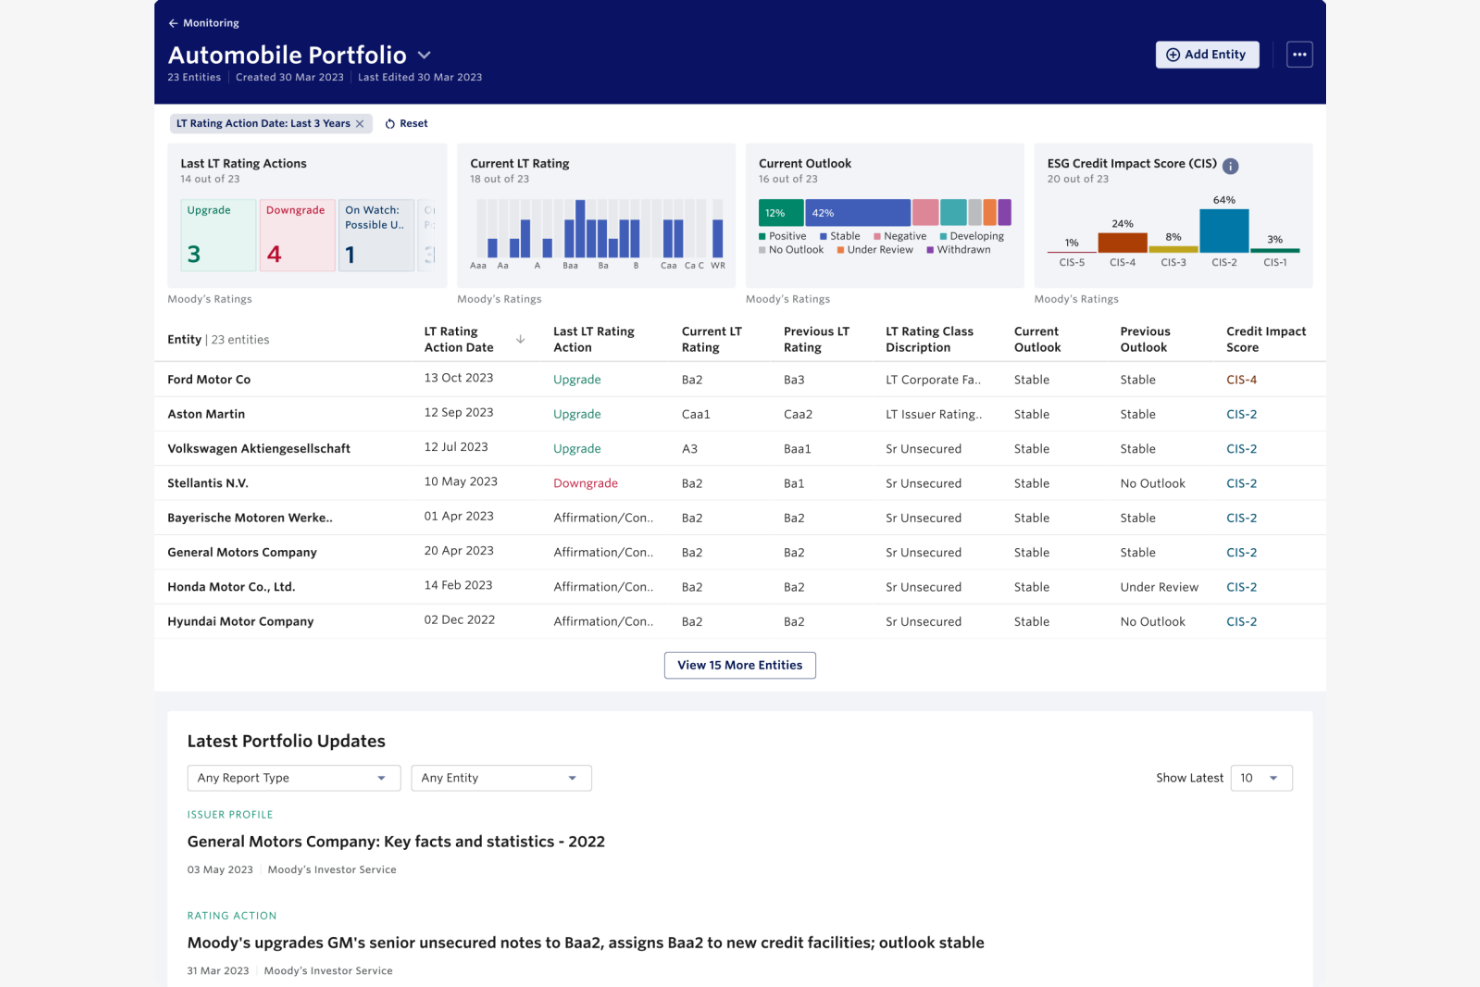Click the back arrow beside Monitoring

pyautogui.click(x=171, y=22)
